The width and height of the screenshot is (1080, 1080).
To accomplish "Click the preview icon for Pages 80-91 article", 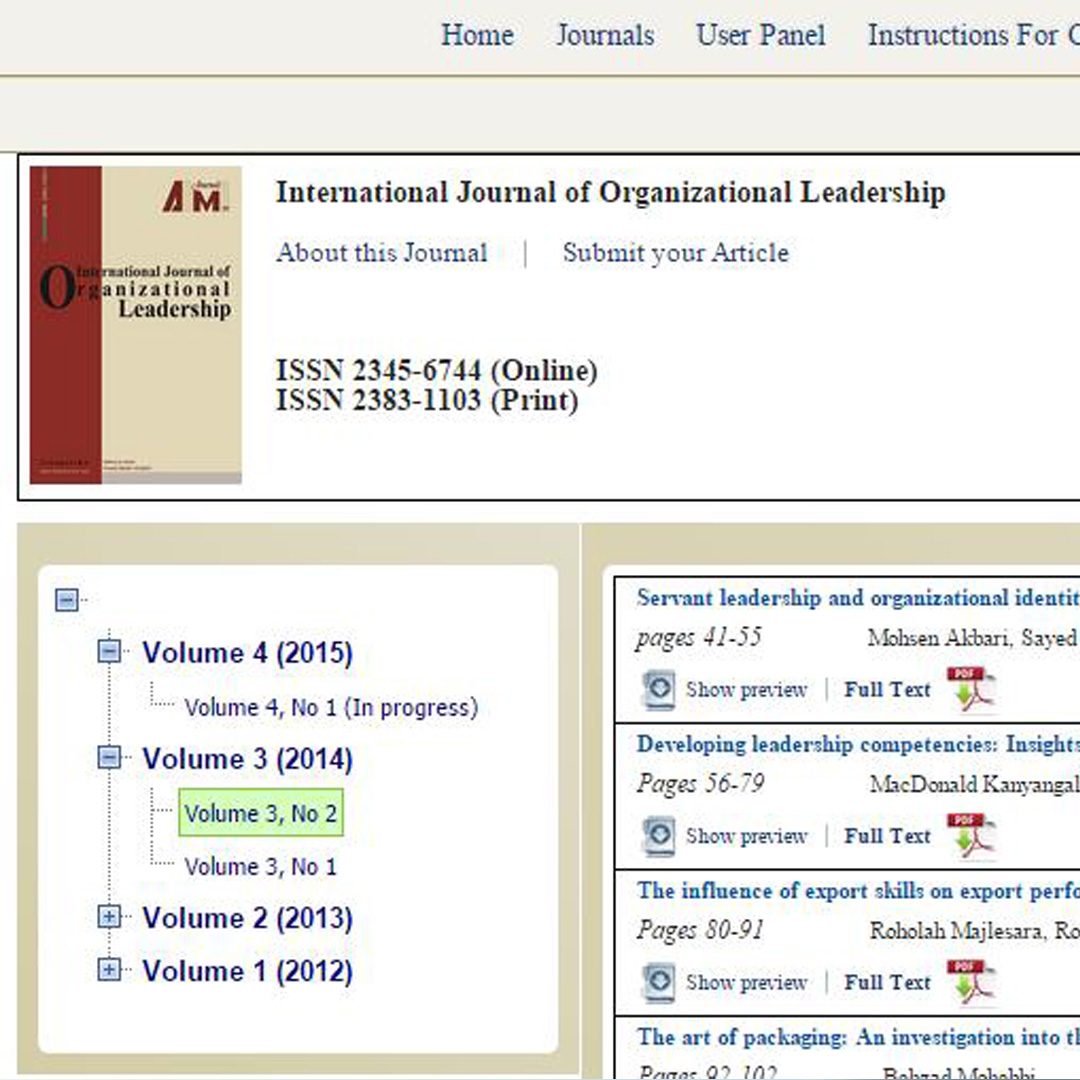I will (658, 982).
